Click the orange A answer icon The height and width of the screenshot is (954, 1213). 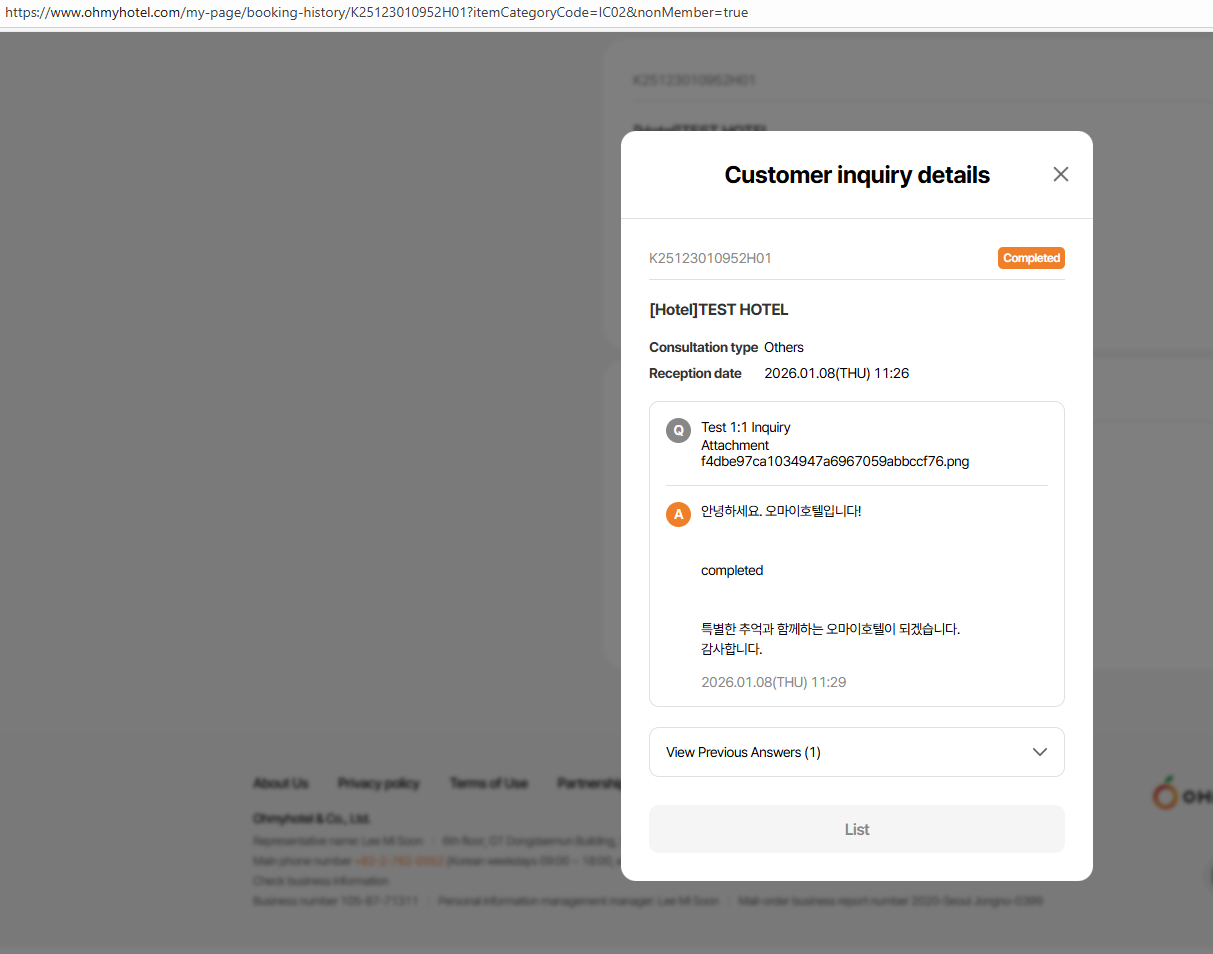point(678,514)
